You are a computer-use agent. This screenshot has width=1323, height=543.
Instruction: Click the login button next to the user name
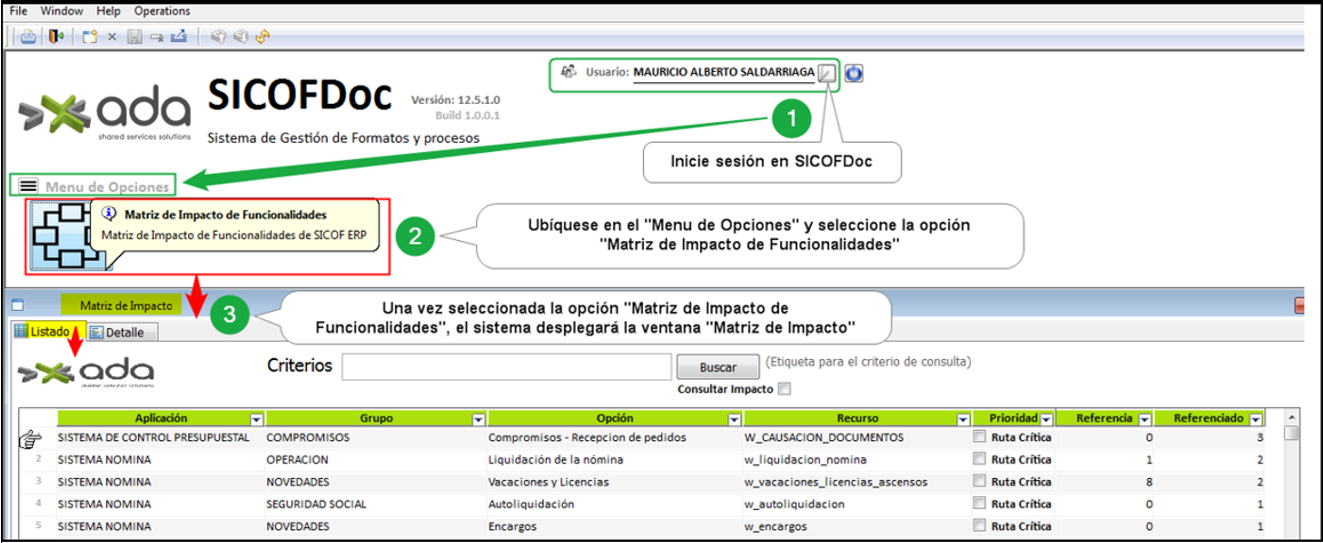(826, 73)
